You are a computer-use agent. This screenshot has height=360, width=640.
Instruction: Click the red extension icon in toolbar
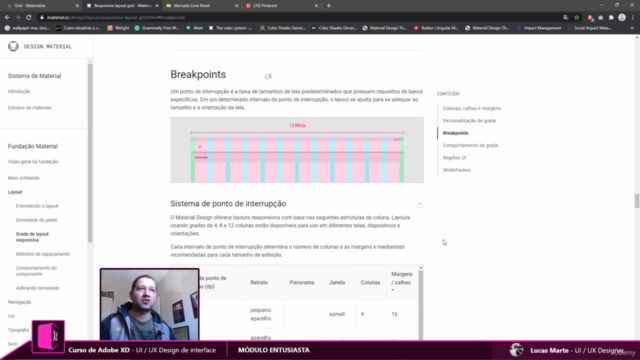pyautogui.click(x=590, y=18)
